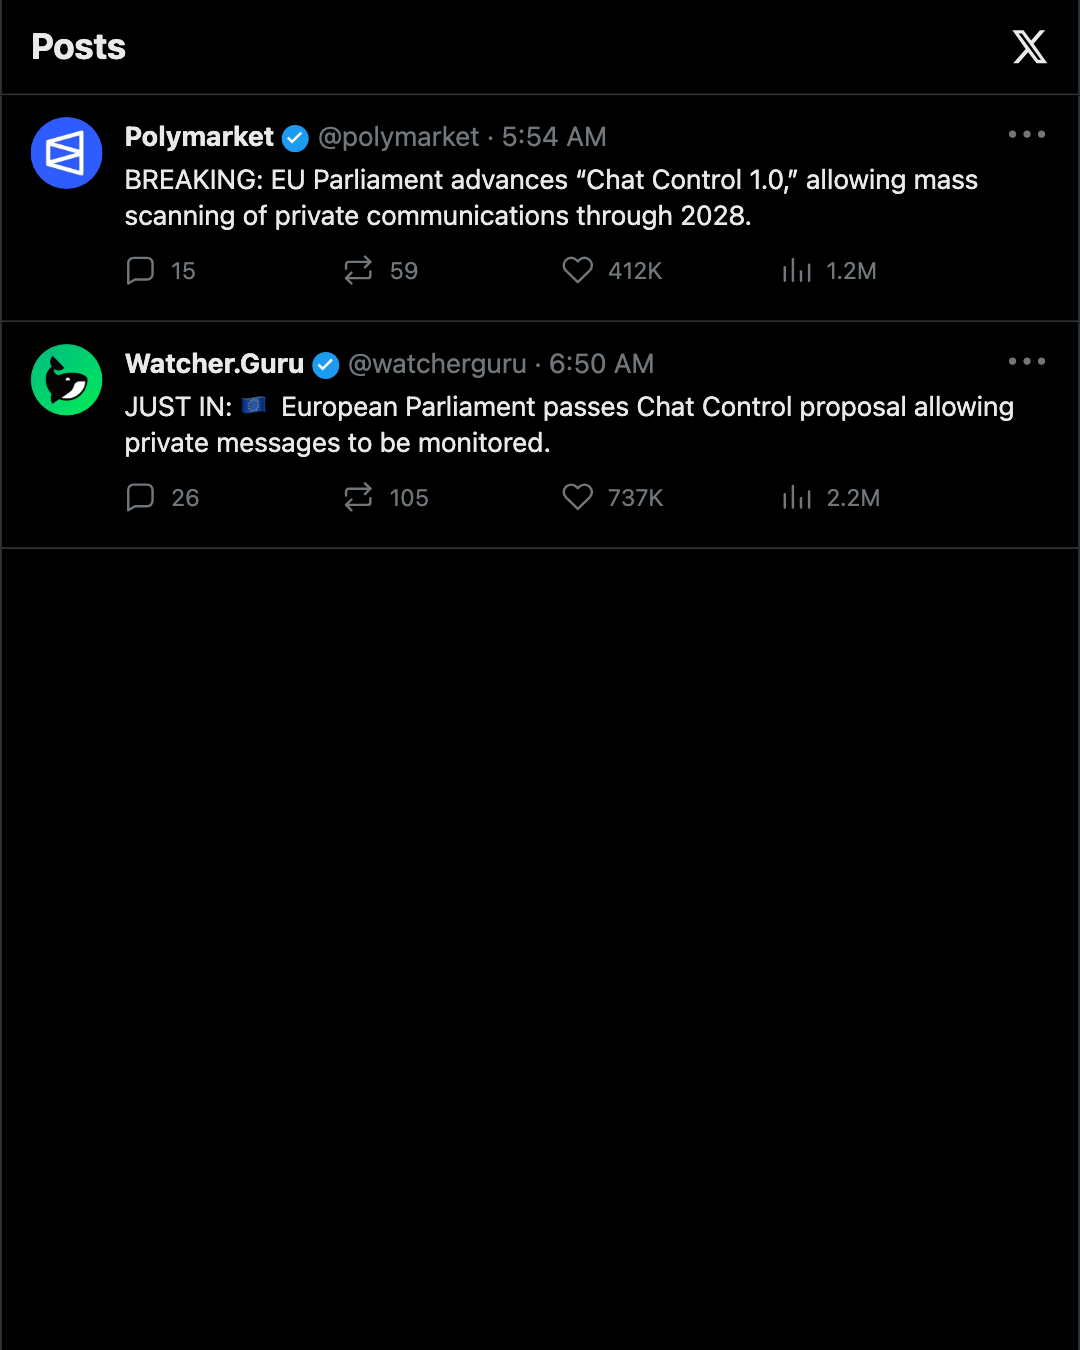
Task: Visit the @watcherguru handle
Action: (x=437, y=364)
